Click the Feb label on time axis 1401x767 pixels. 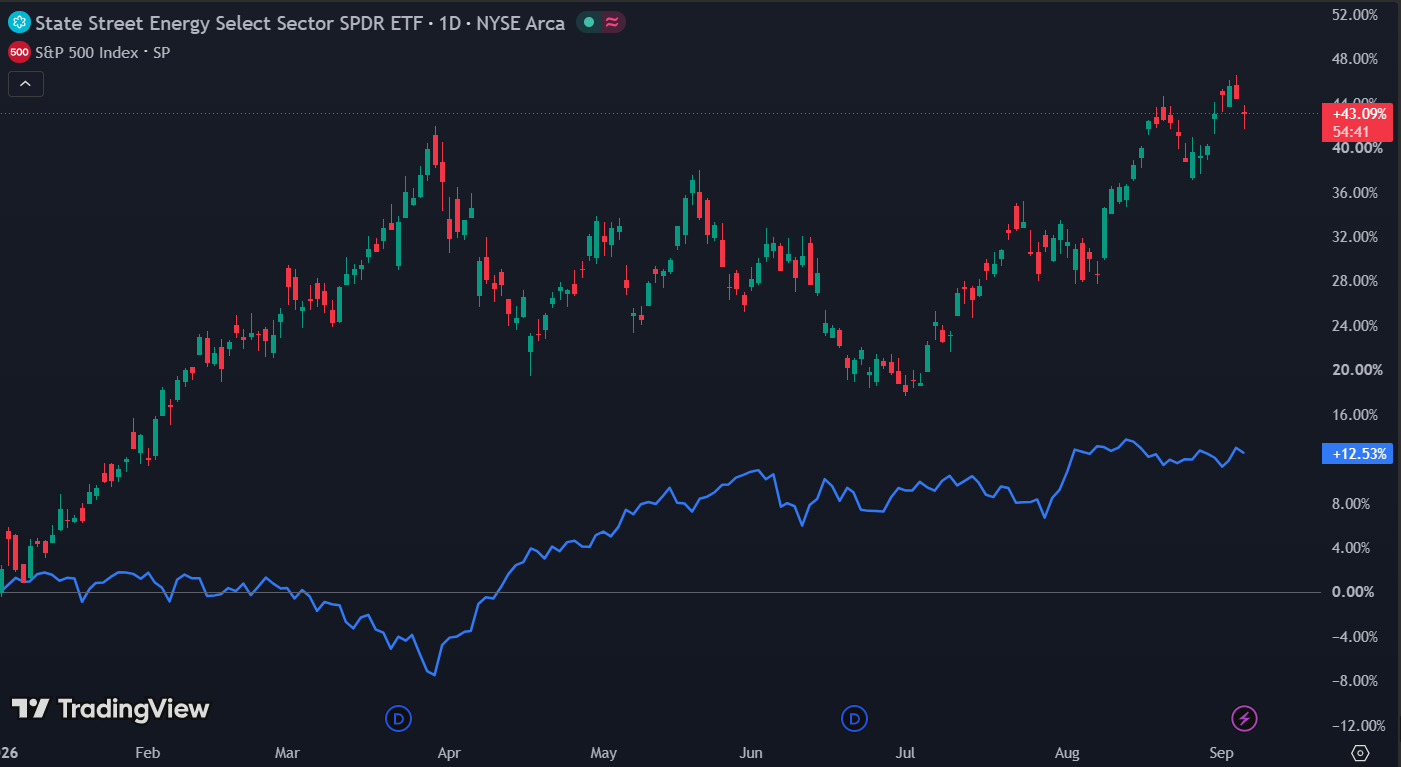(x=147, y=752)
